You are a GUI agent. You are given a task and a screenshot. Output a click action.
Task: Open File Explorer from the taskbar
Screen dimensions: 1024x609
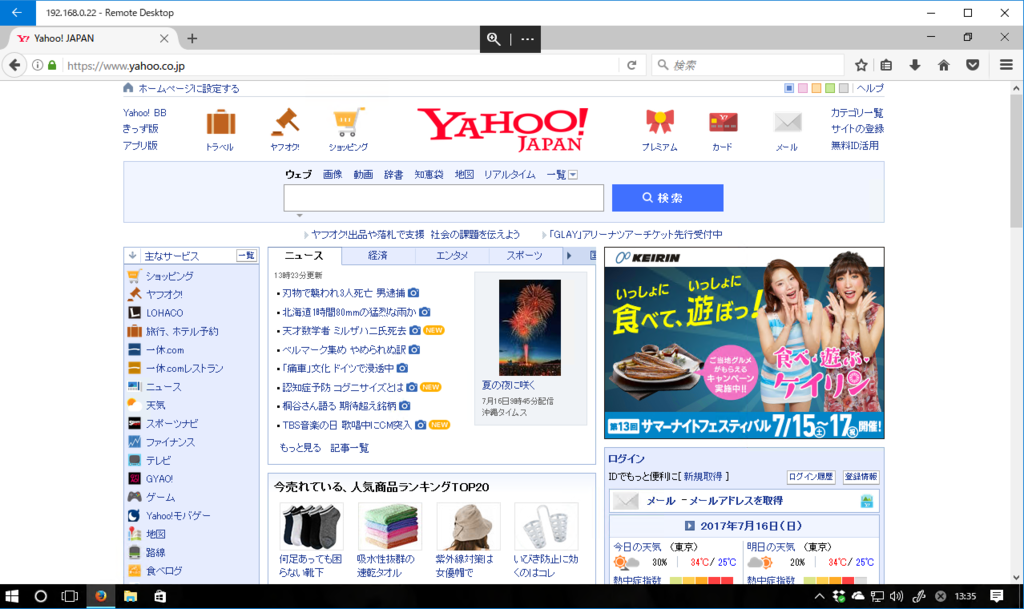click(x=131, y=596)
